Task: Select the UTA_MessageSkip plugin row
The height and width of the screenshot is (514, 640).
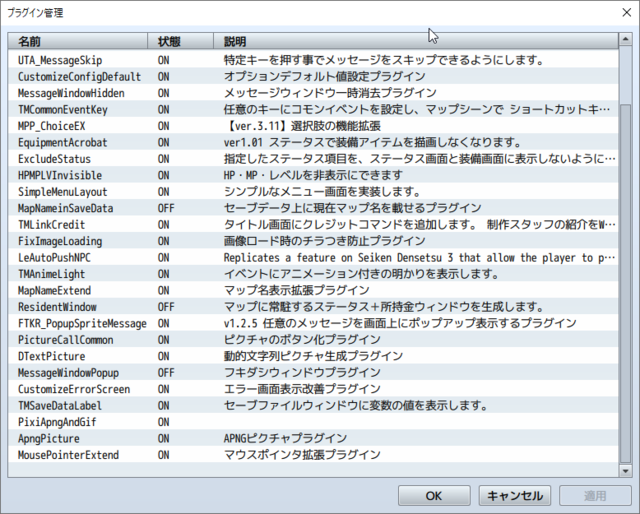Action: [313, 60]
